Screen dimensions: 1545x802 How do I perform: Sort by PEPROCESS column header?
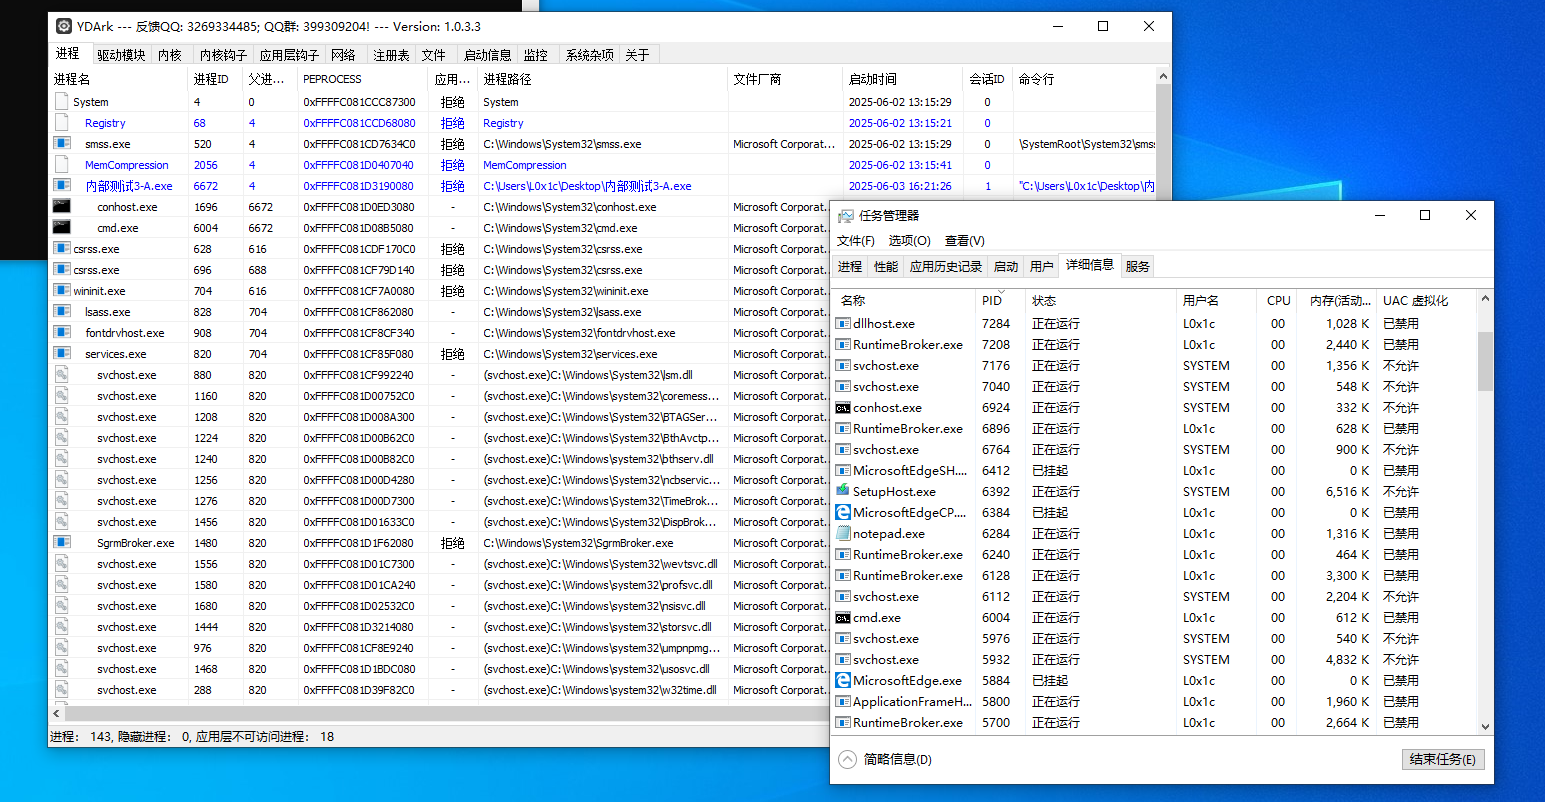click(363, 79)
